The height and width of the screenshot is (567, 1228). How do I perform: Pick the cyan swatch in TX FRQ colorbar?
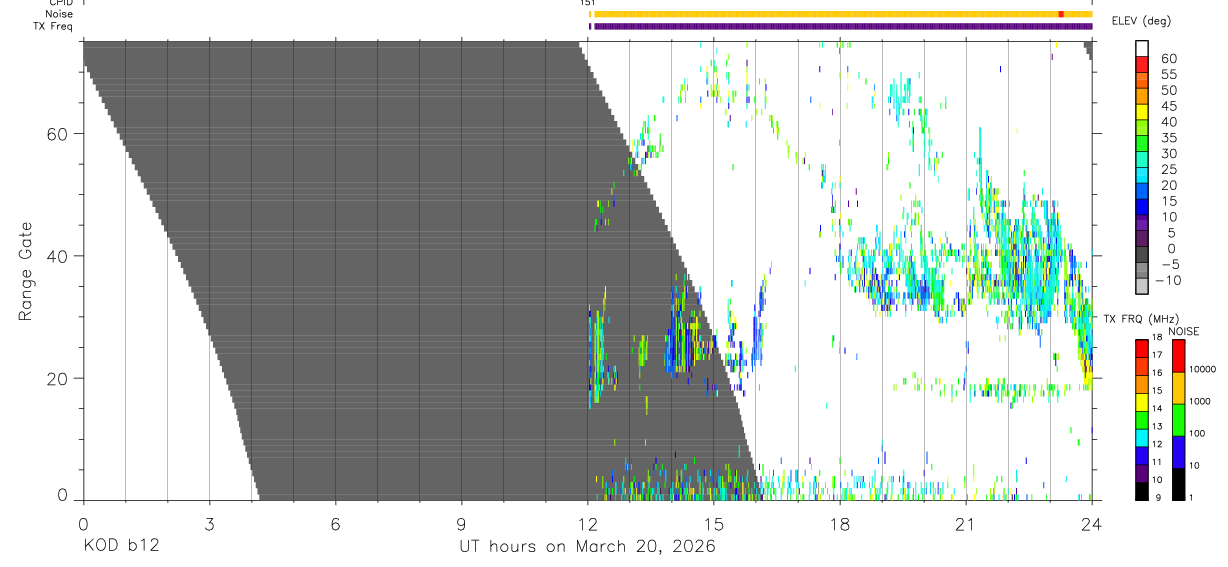[1142, 438]
